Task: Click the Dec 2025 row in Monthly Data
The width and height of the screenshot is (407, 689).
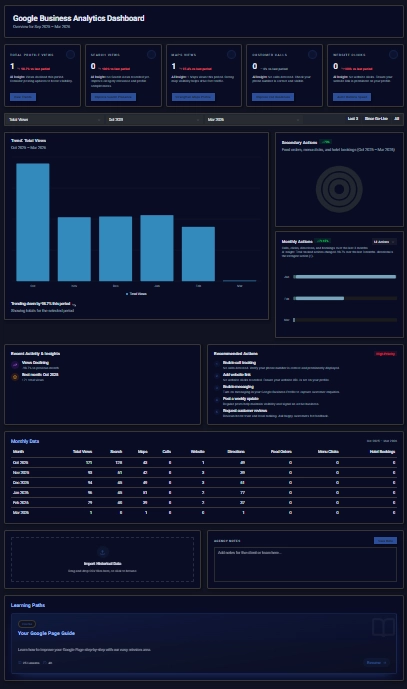Action: (204, 483)
